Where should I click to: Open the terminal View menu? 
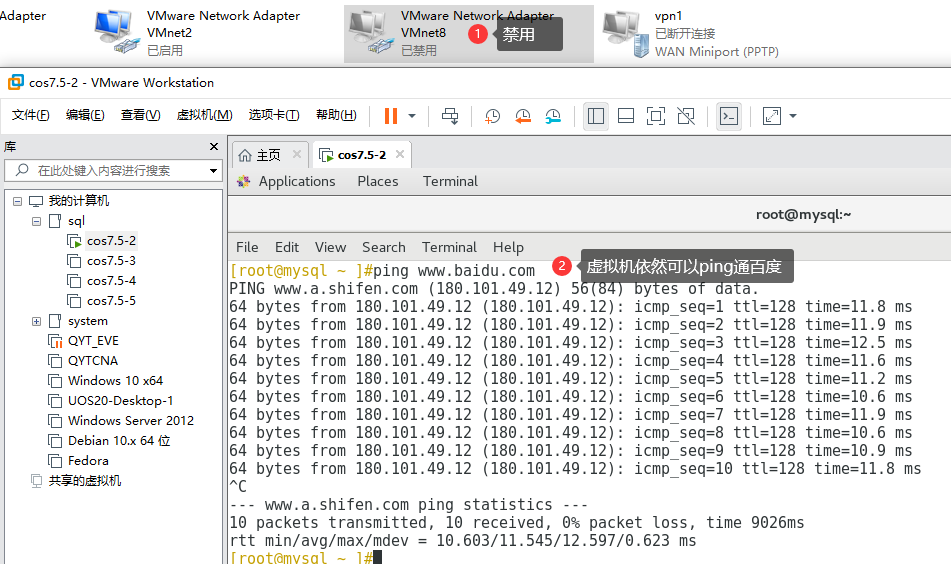331,247
